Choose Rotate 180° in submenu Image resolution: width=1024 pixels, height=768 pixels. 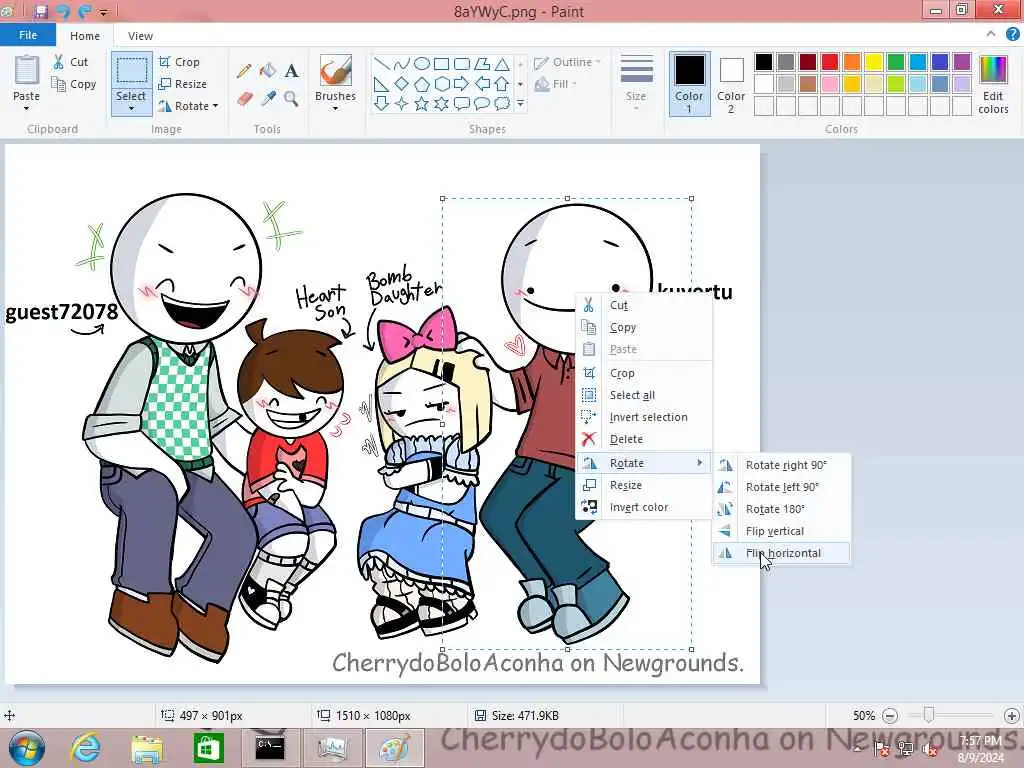(x=782, y=509)
